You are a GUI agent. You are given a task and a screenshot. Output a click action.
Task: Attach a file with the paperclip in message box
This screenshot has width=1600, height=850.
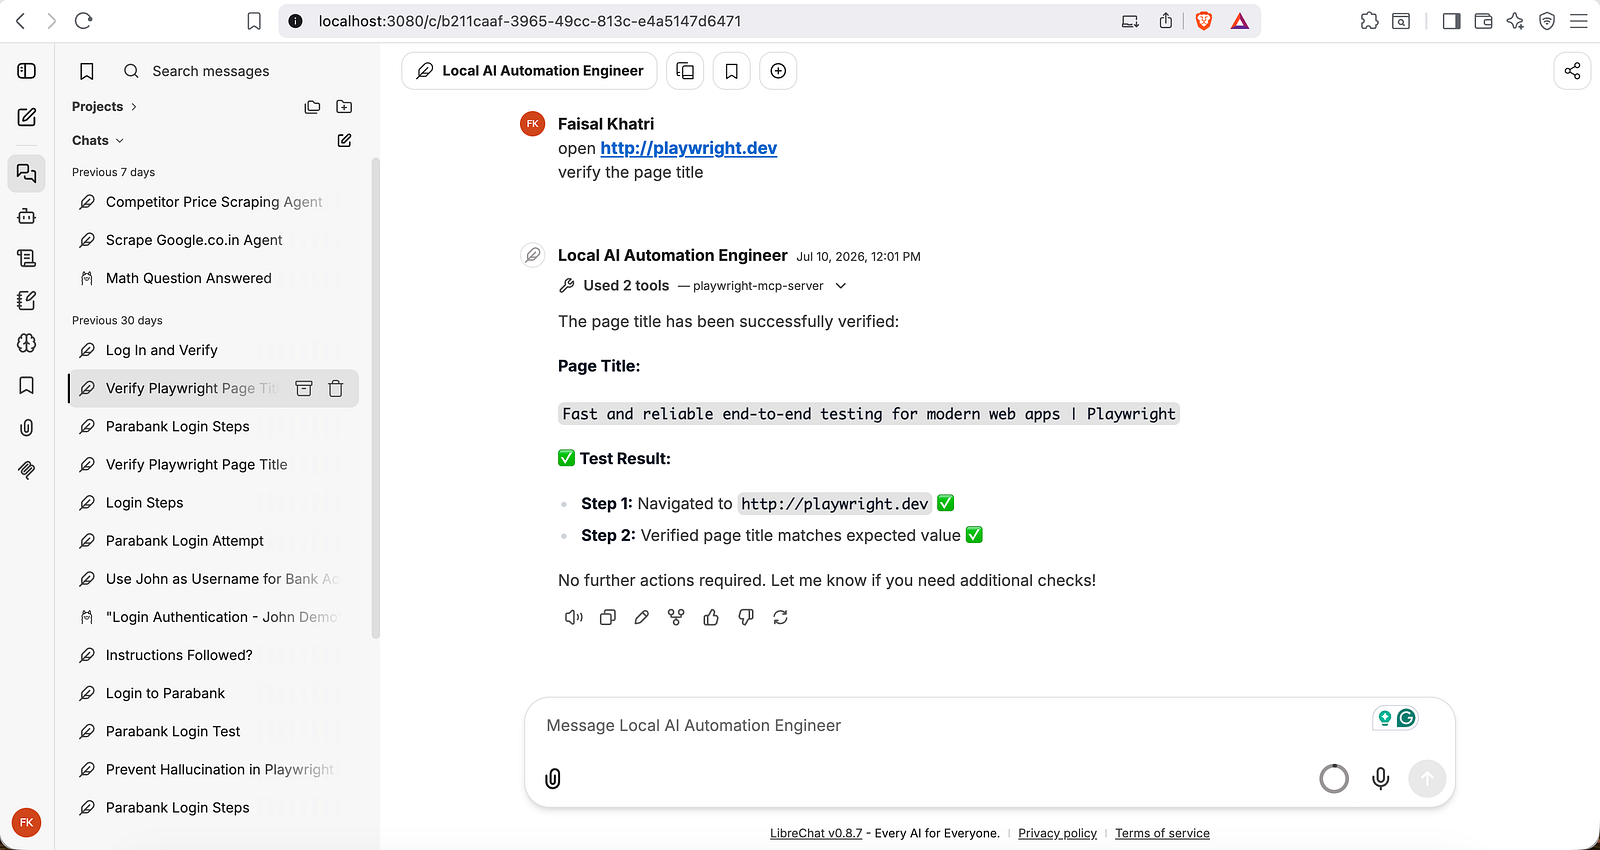[553, 778]
